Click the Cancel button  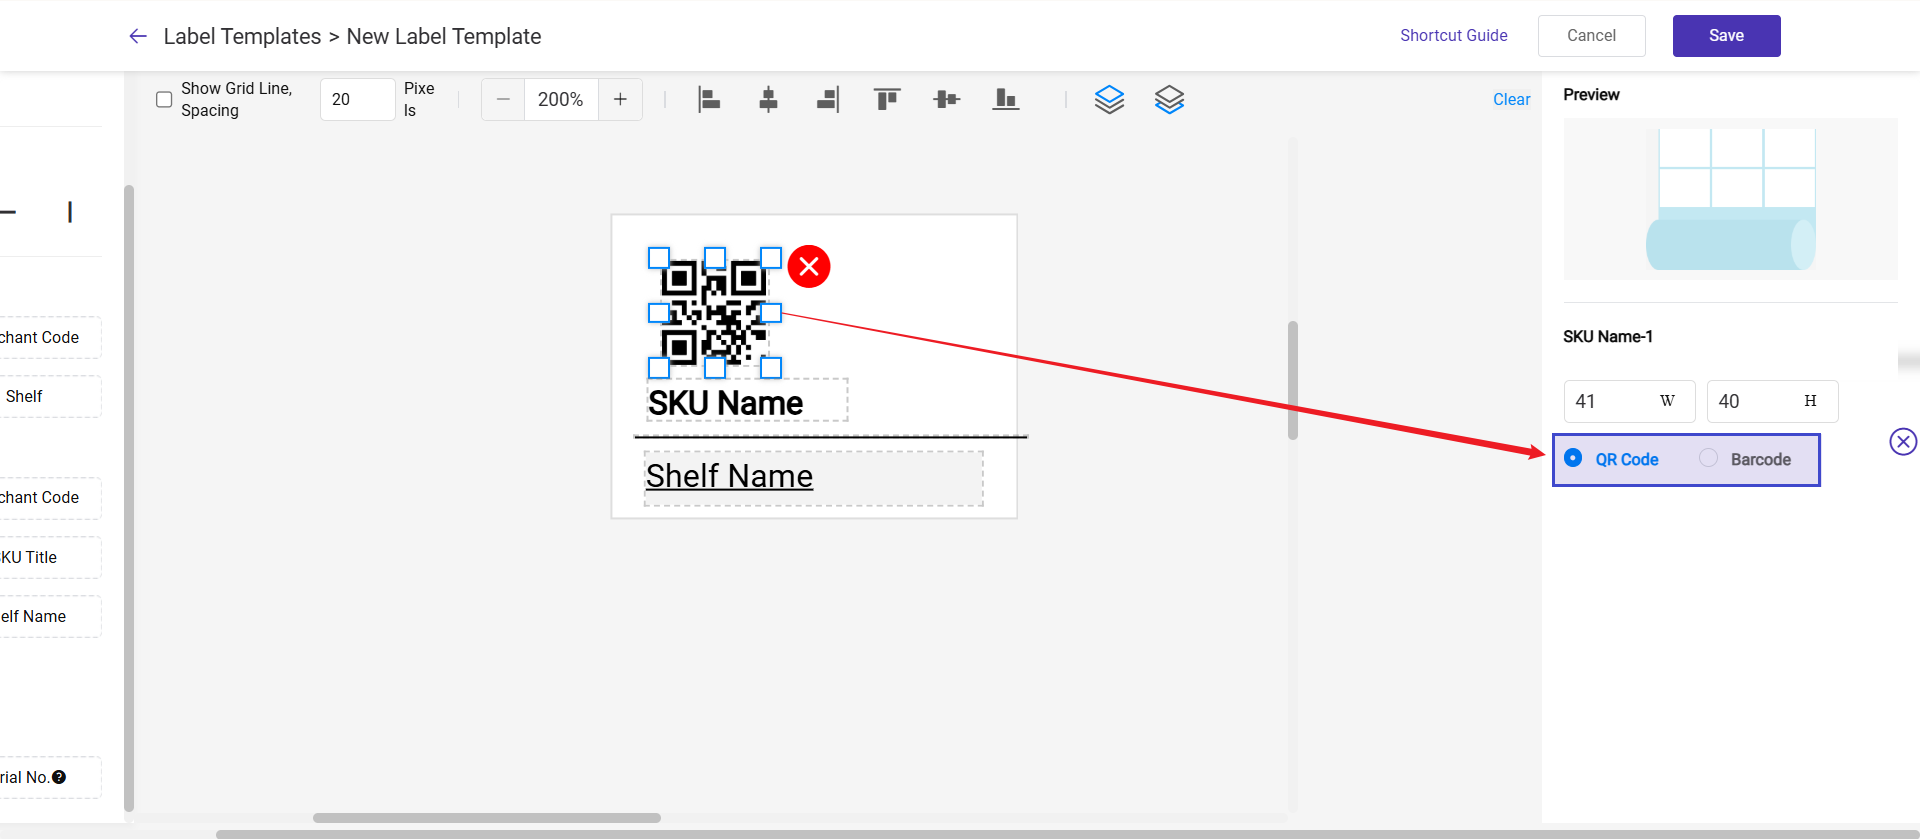pos(1591,36)
